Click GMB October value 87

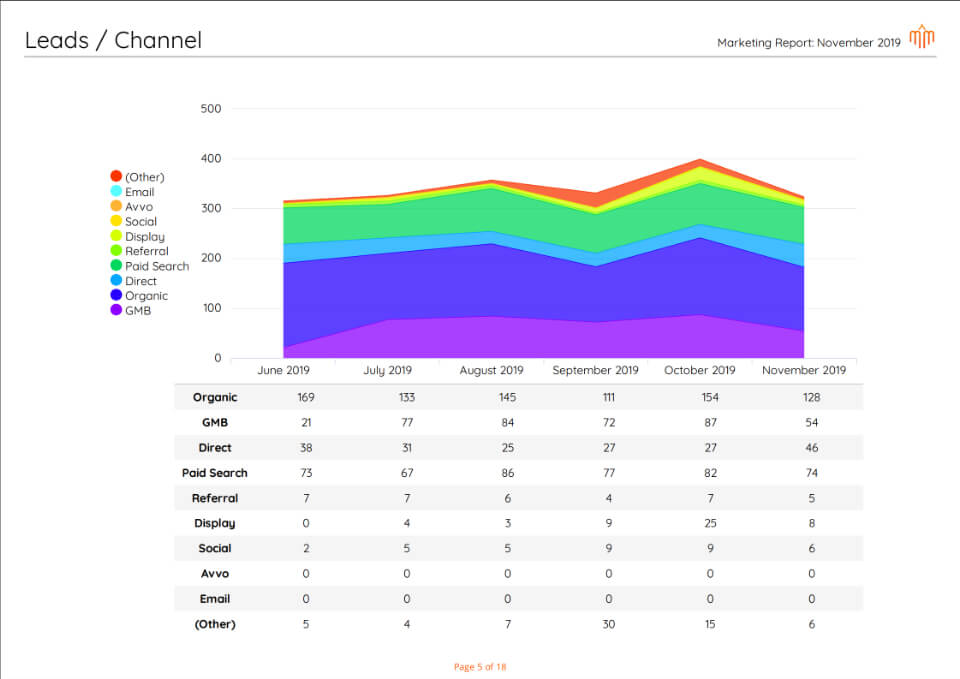(x=710, y=422)
